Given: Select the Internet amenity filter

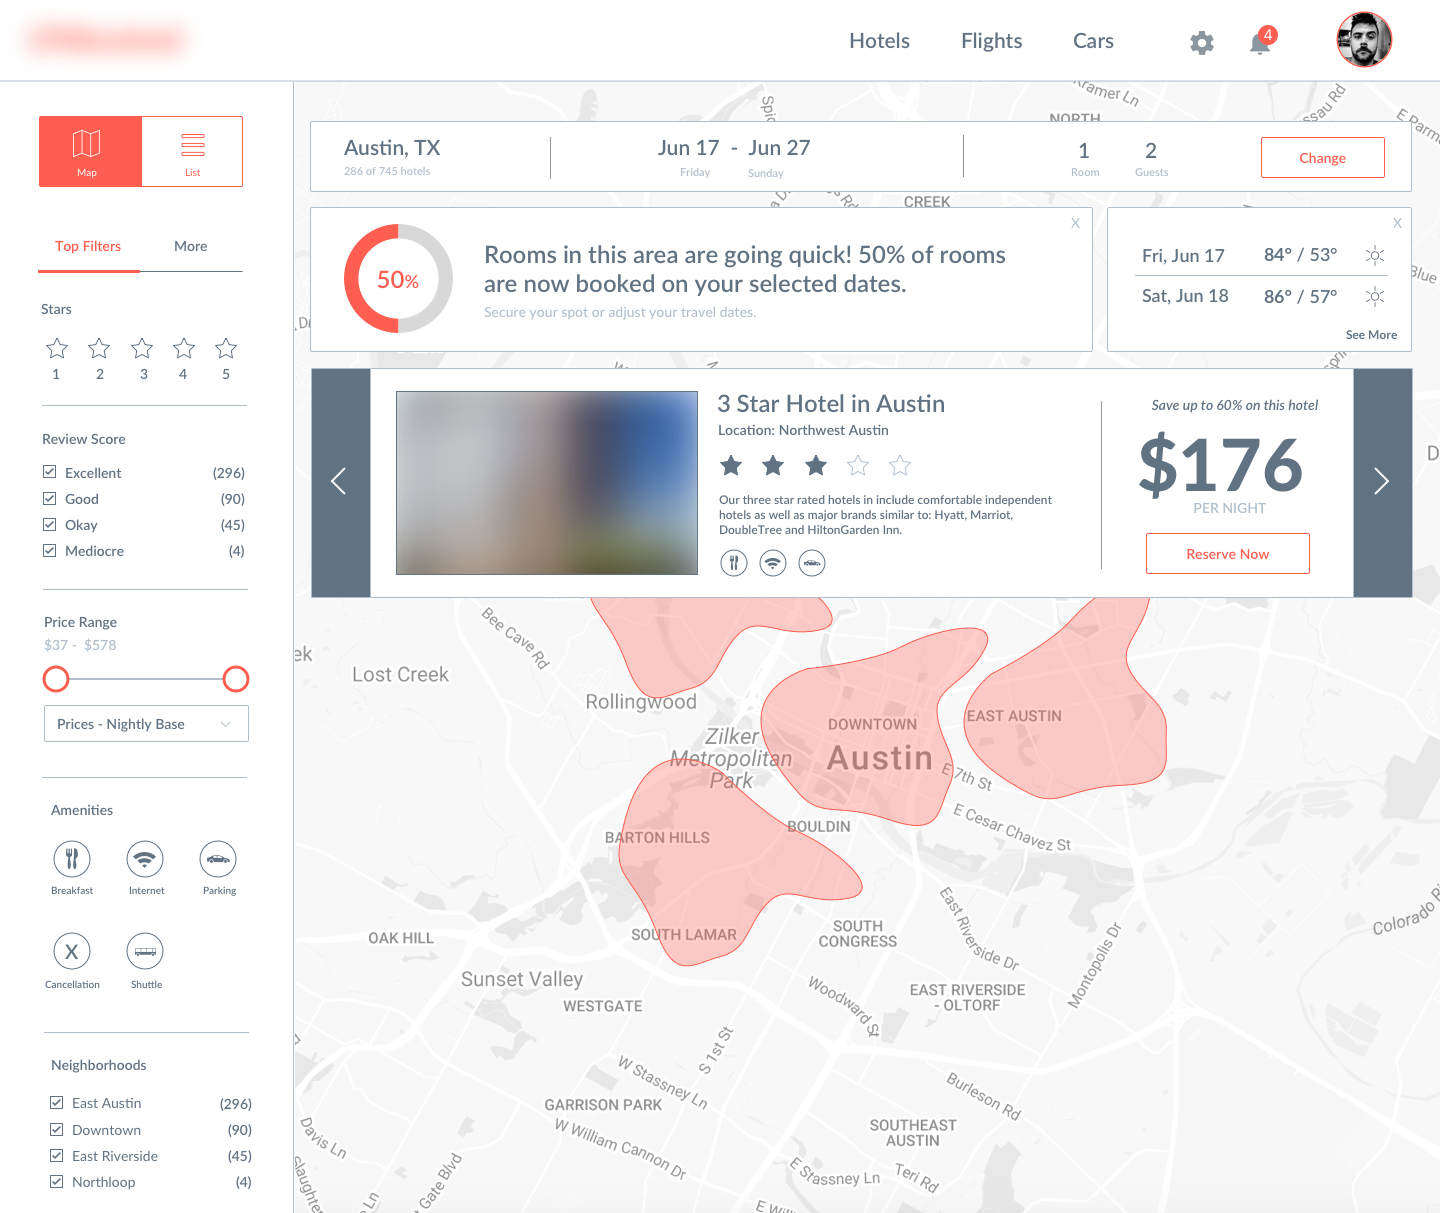Looking at the screenshot, I should (145, 858).
